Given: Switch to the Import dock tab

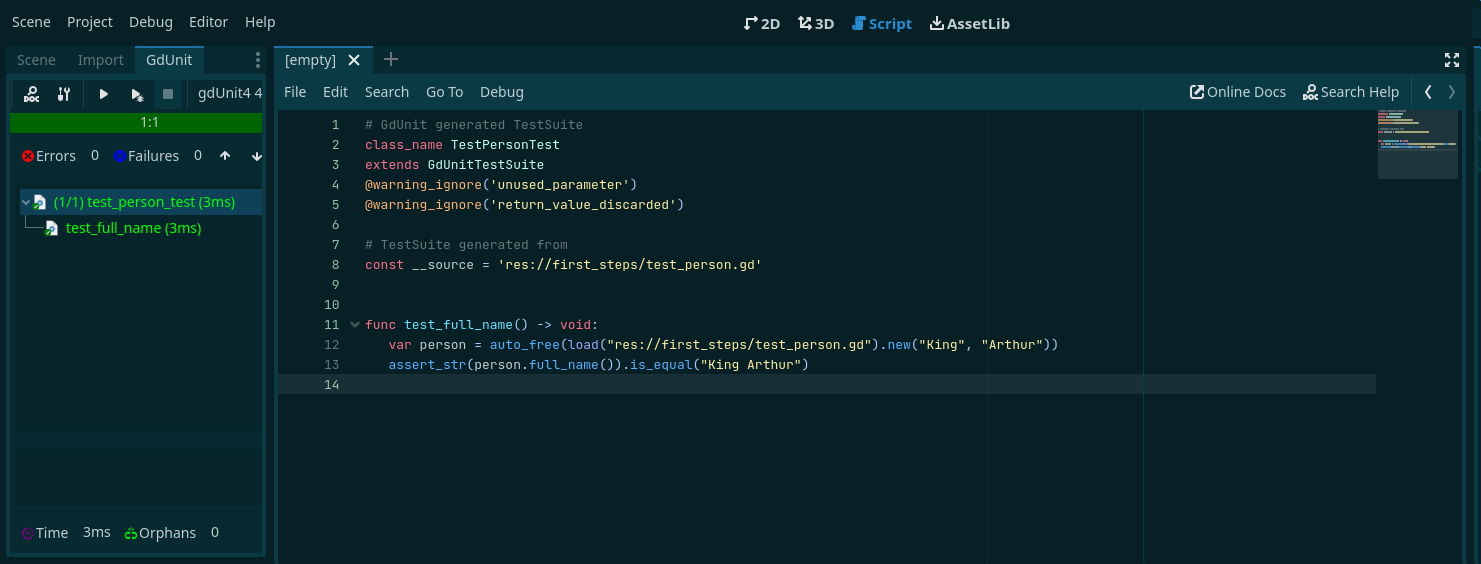Looking at the screenshot, I should (100, 60).
